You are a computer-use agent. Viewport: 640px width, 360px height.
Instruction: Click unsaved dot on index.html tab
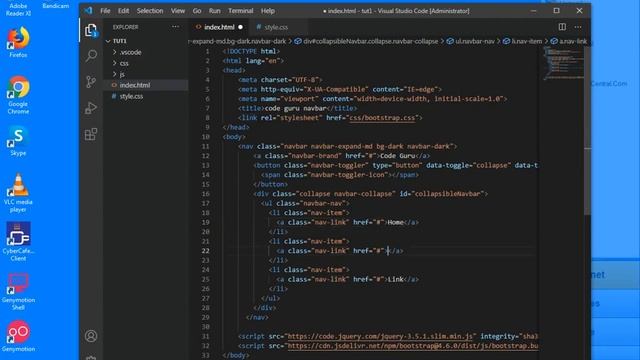[x=240, y=27]
